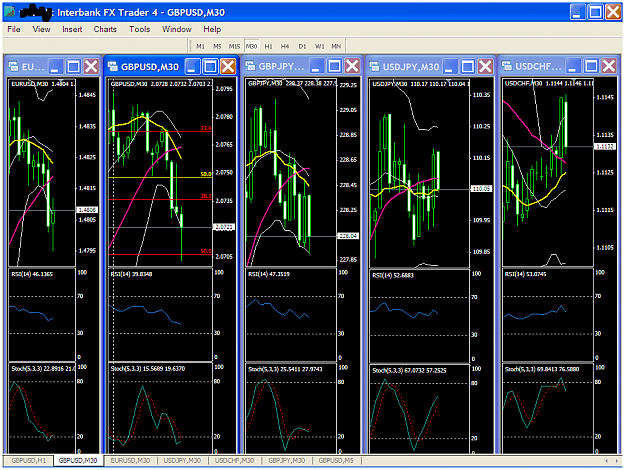Maximize the USDJPY,M30 chart window
Viewport: 625px width, 470px height.
pyautogui.click(x=468, y=66)
